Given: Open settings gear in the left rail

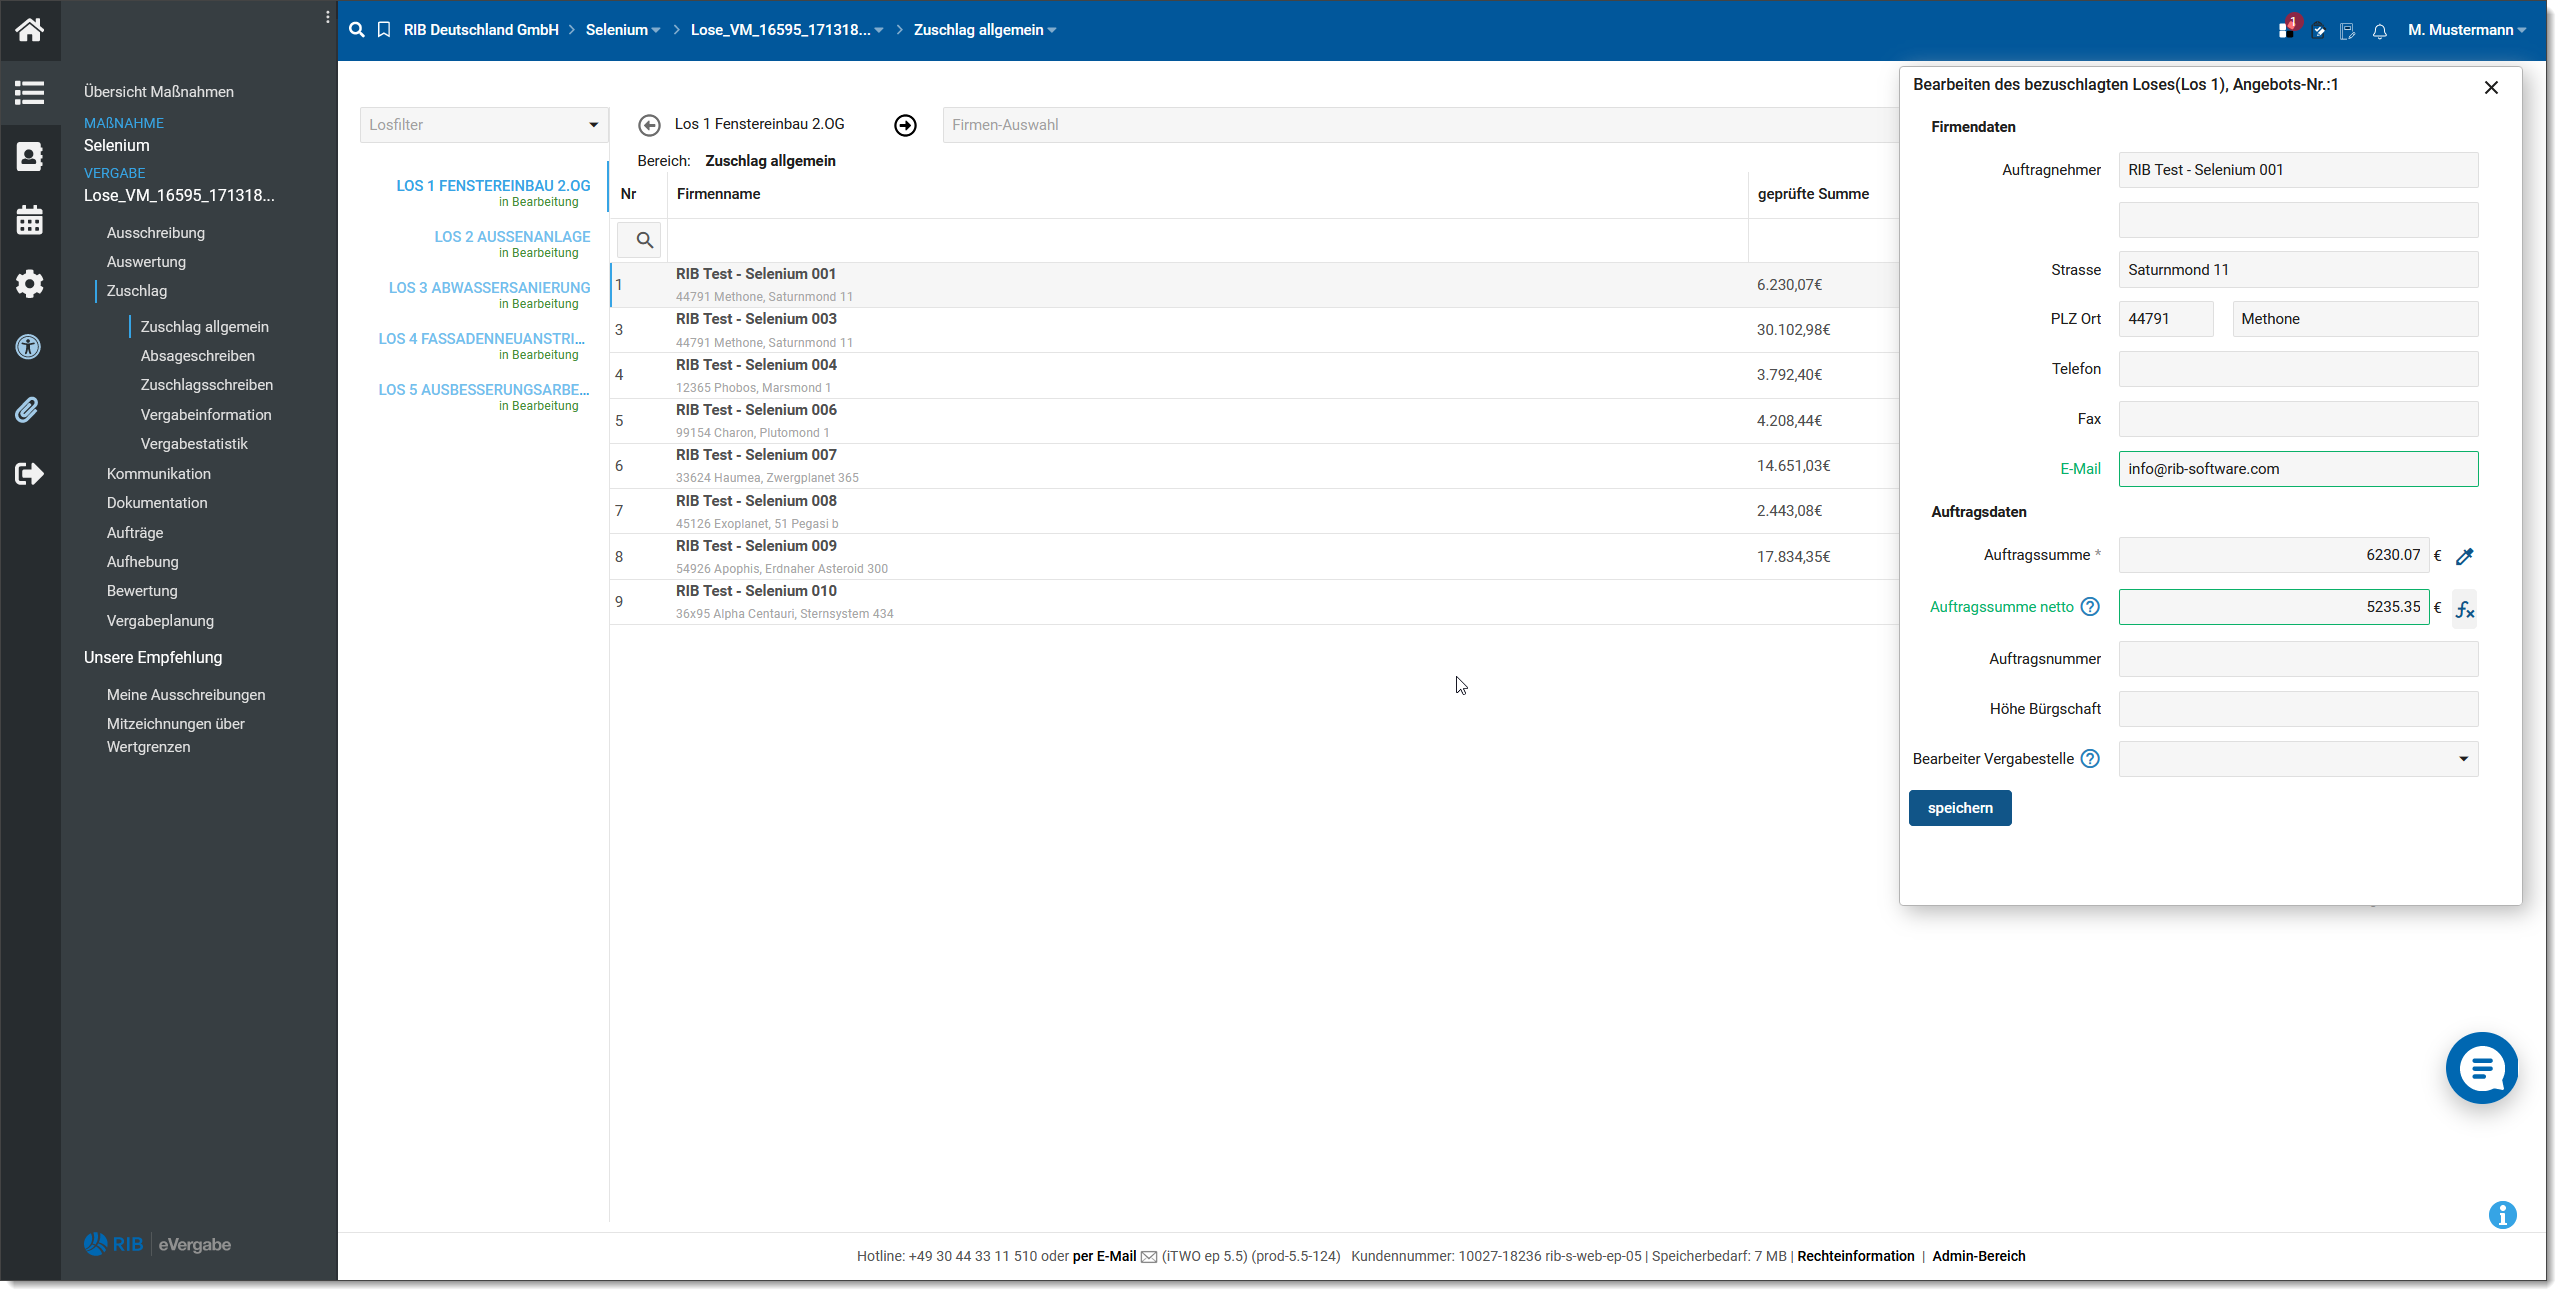Looking at the screenshot, I should pyautogui.click(x=29, y=284).
